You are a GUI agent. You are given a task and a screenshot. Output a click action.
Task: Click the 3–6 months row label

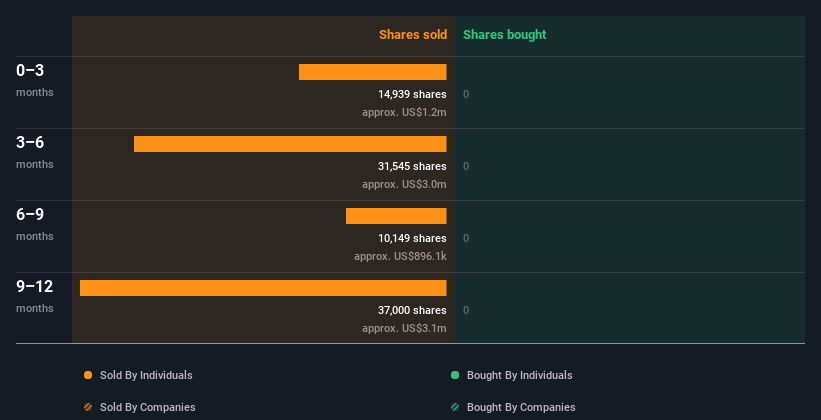click(35, 152)
